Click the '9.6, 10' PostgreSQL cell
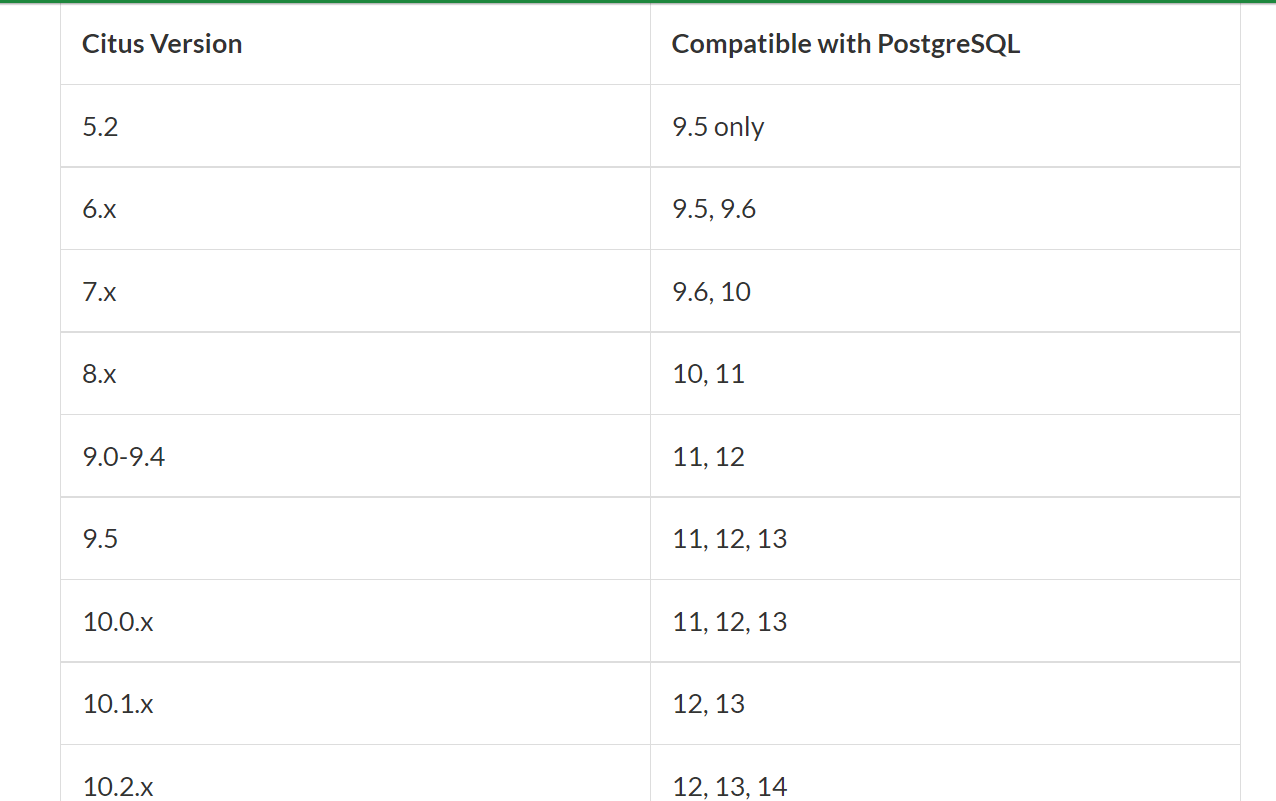1276x801 pixels. (x=711, y=292)
